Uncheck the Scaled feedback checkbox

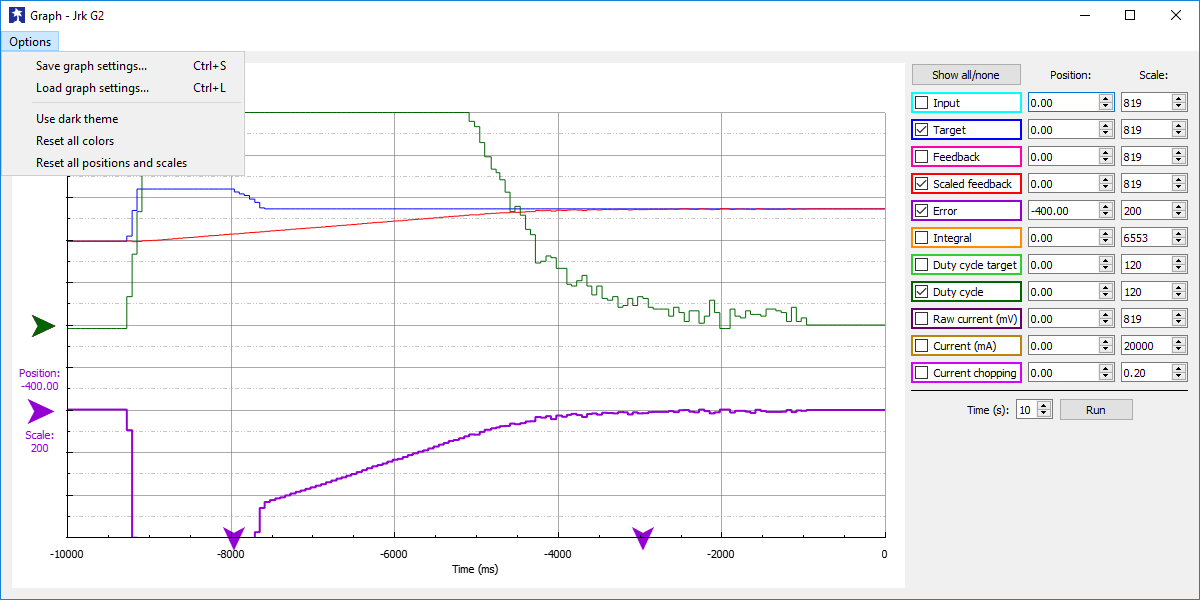pyautogui.click(x=921, y=184)
